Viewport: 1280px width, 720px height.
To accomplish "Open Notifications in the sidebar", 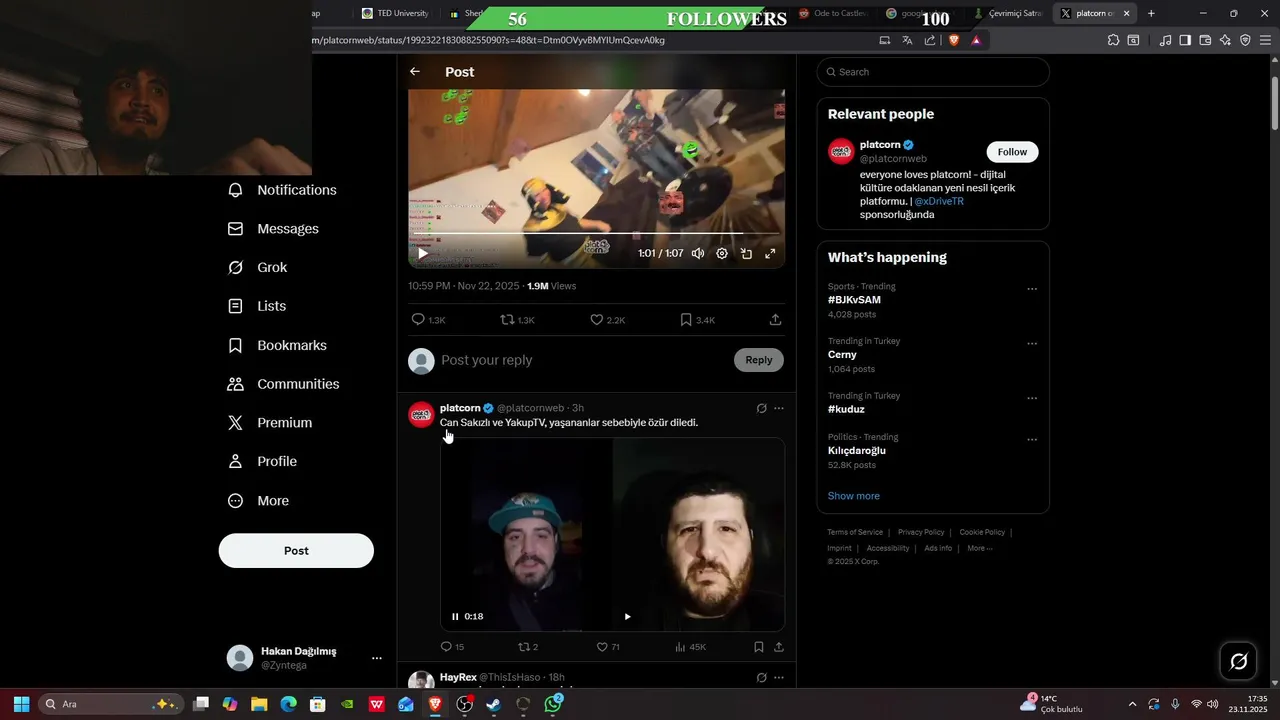I will [x=283, y=190].
